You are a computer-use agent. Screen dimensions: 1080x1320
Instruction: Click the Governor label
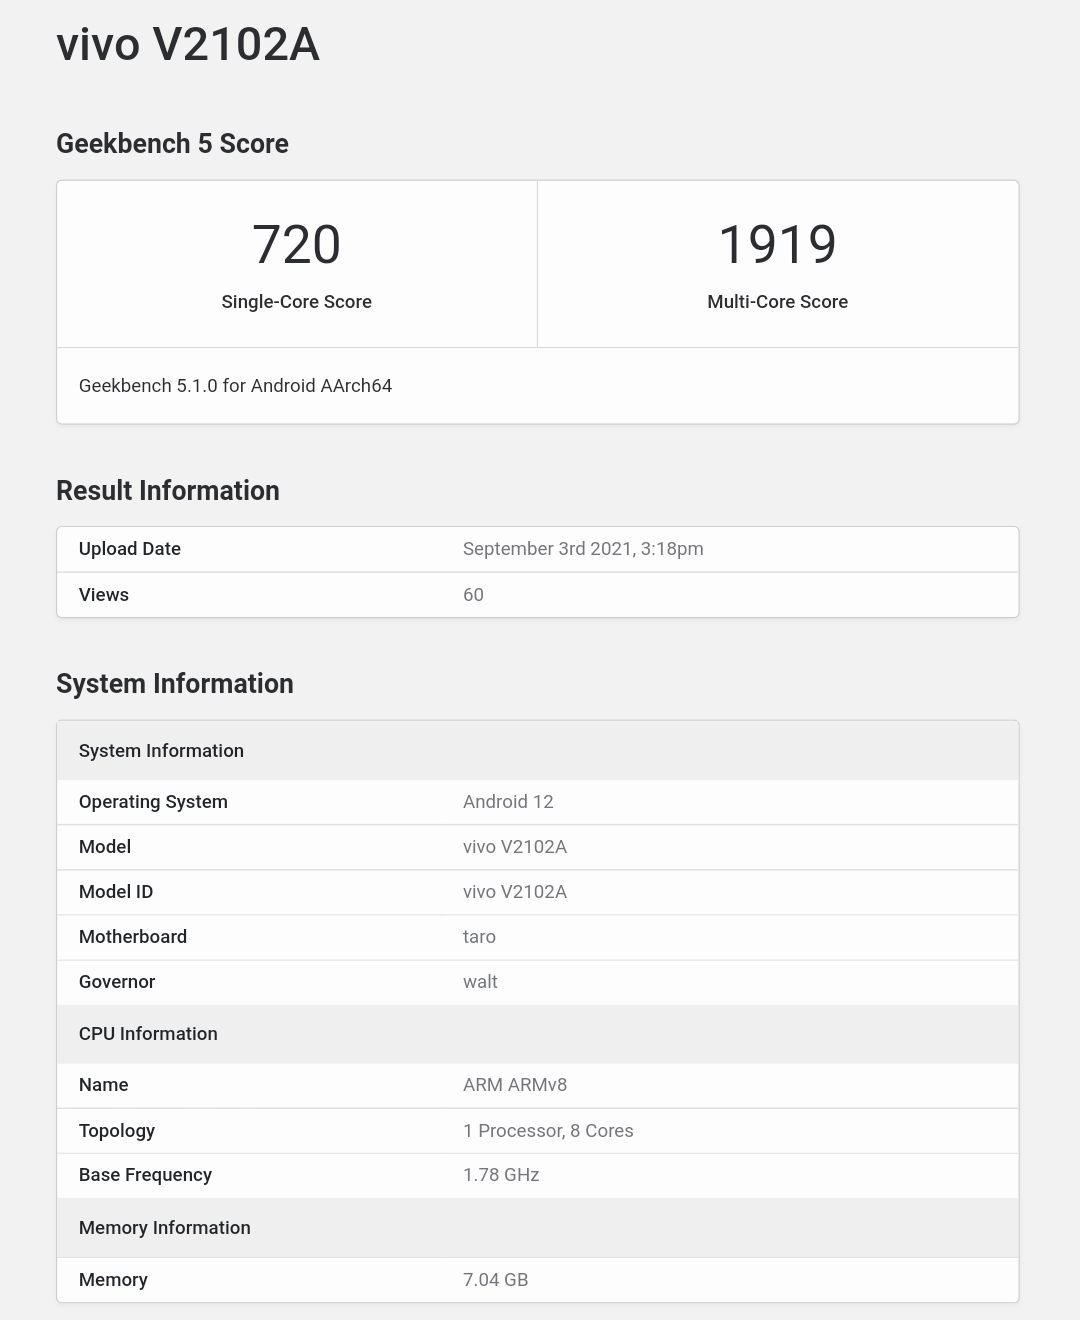point(117,982)
